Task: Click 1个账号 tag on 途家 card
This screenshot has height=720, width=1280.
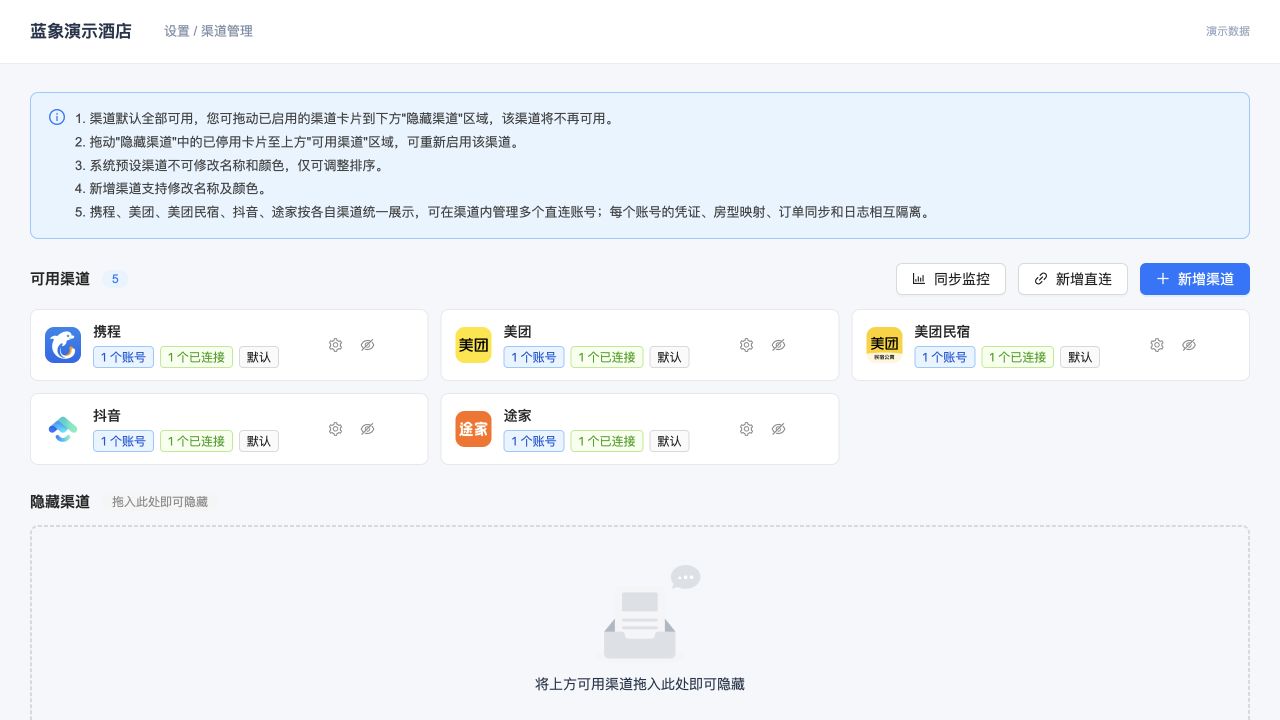Action: [534, 441]
